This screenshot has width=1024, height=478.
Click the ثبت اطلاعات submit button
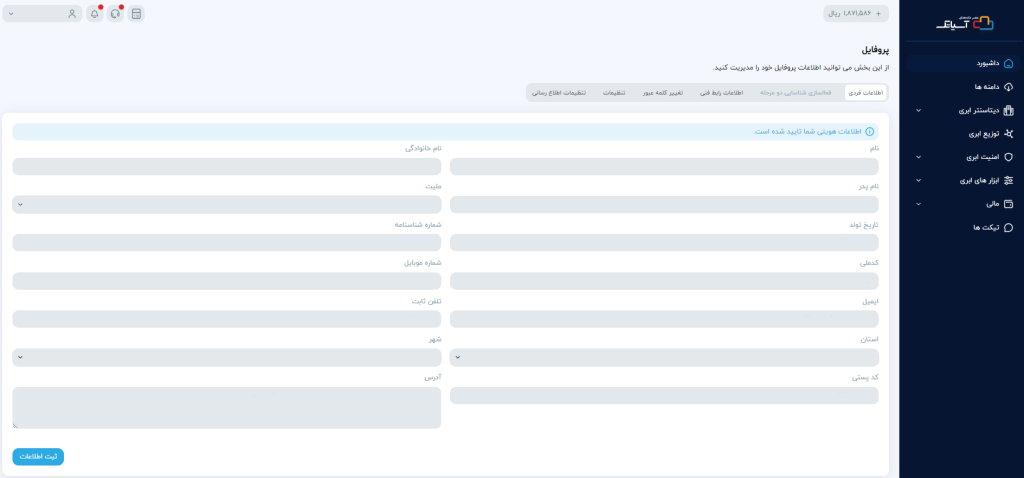pyautogui.click(x=38, y=456)
